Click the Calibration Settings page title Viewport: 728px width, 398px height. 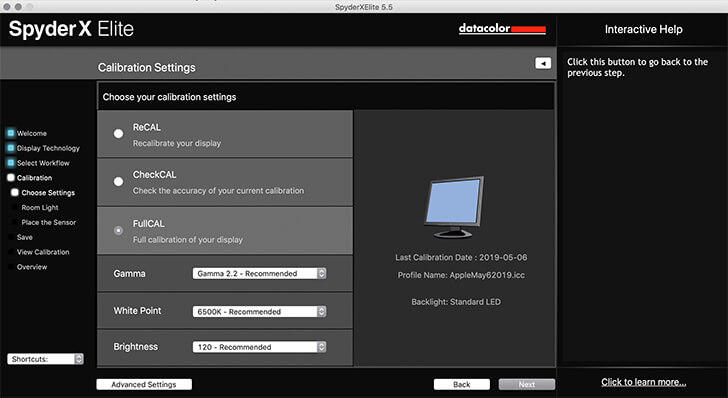coord(147,68)
